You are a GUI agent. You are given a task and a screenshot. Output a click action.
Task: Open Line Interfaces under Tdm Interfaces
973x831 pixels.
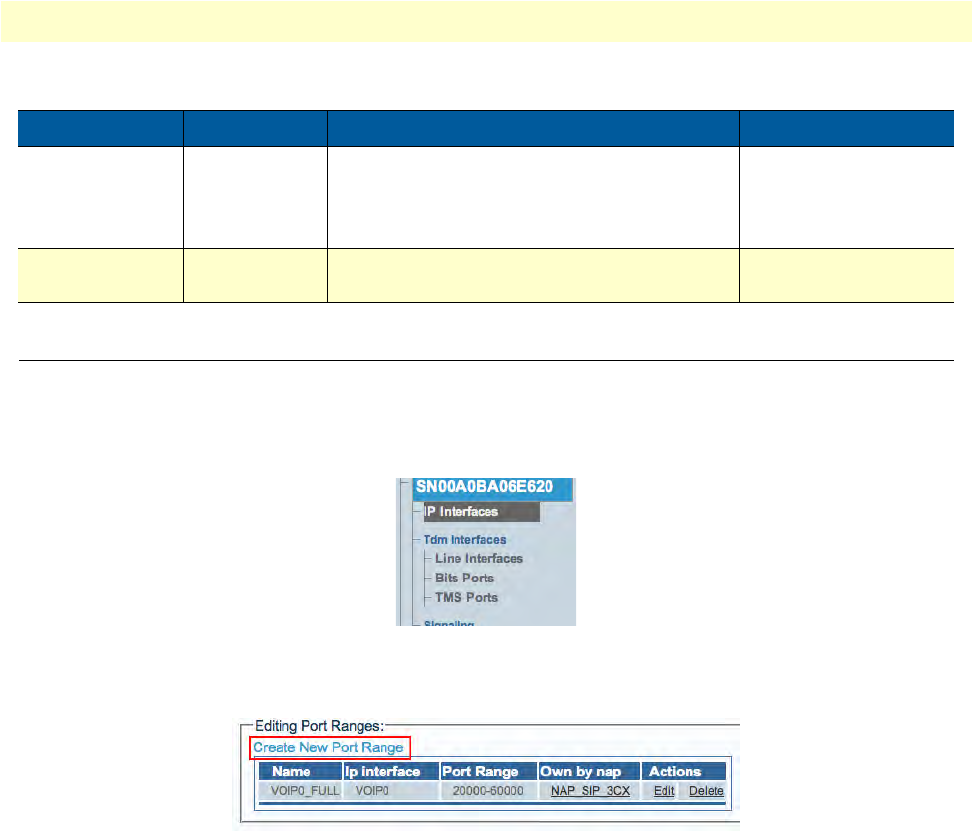point(478,559)
